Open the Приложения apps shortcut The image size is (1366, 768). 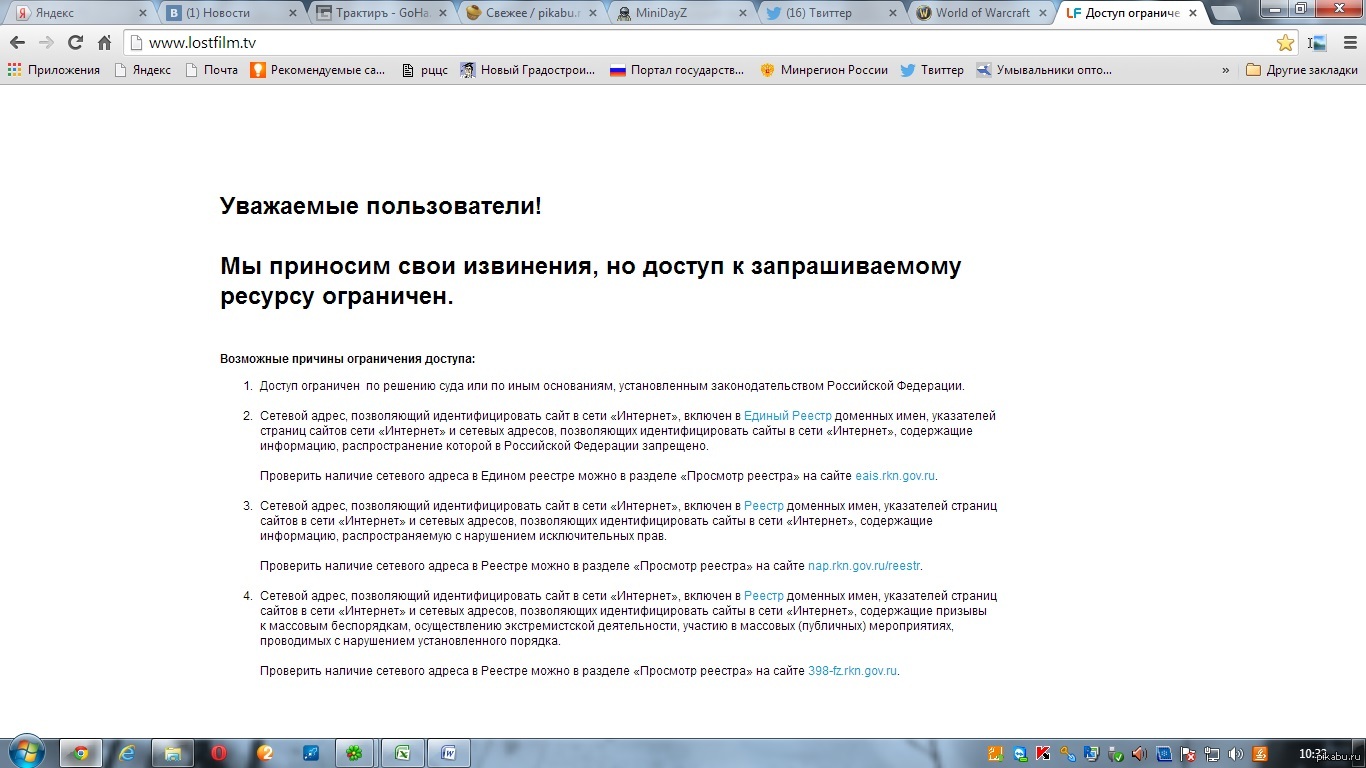(x=54, y=70)
